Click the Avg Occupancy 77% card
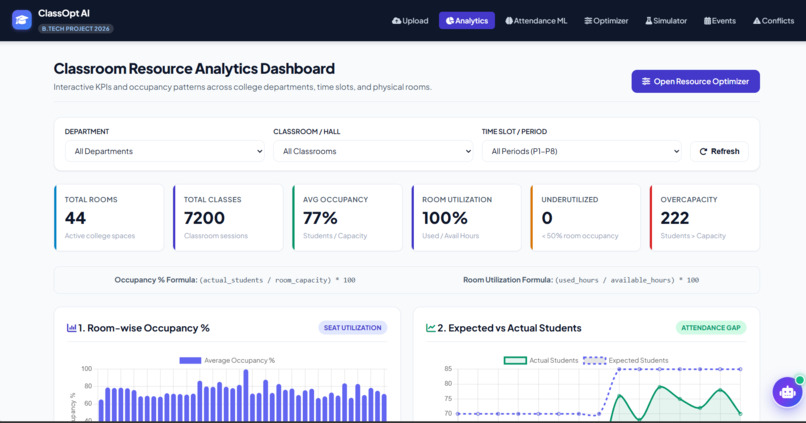Viewport: 806px width, 423px height. coord(347,218)
